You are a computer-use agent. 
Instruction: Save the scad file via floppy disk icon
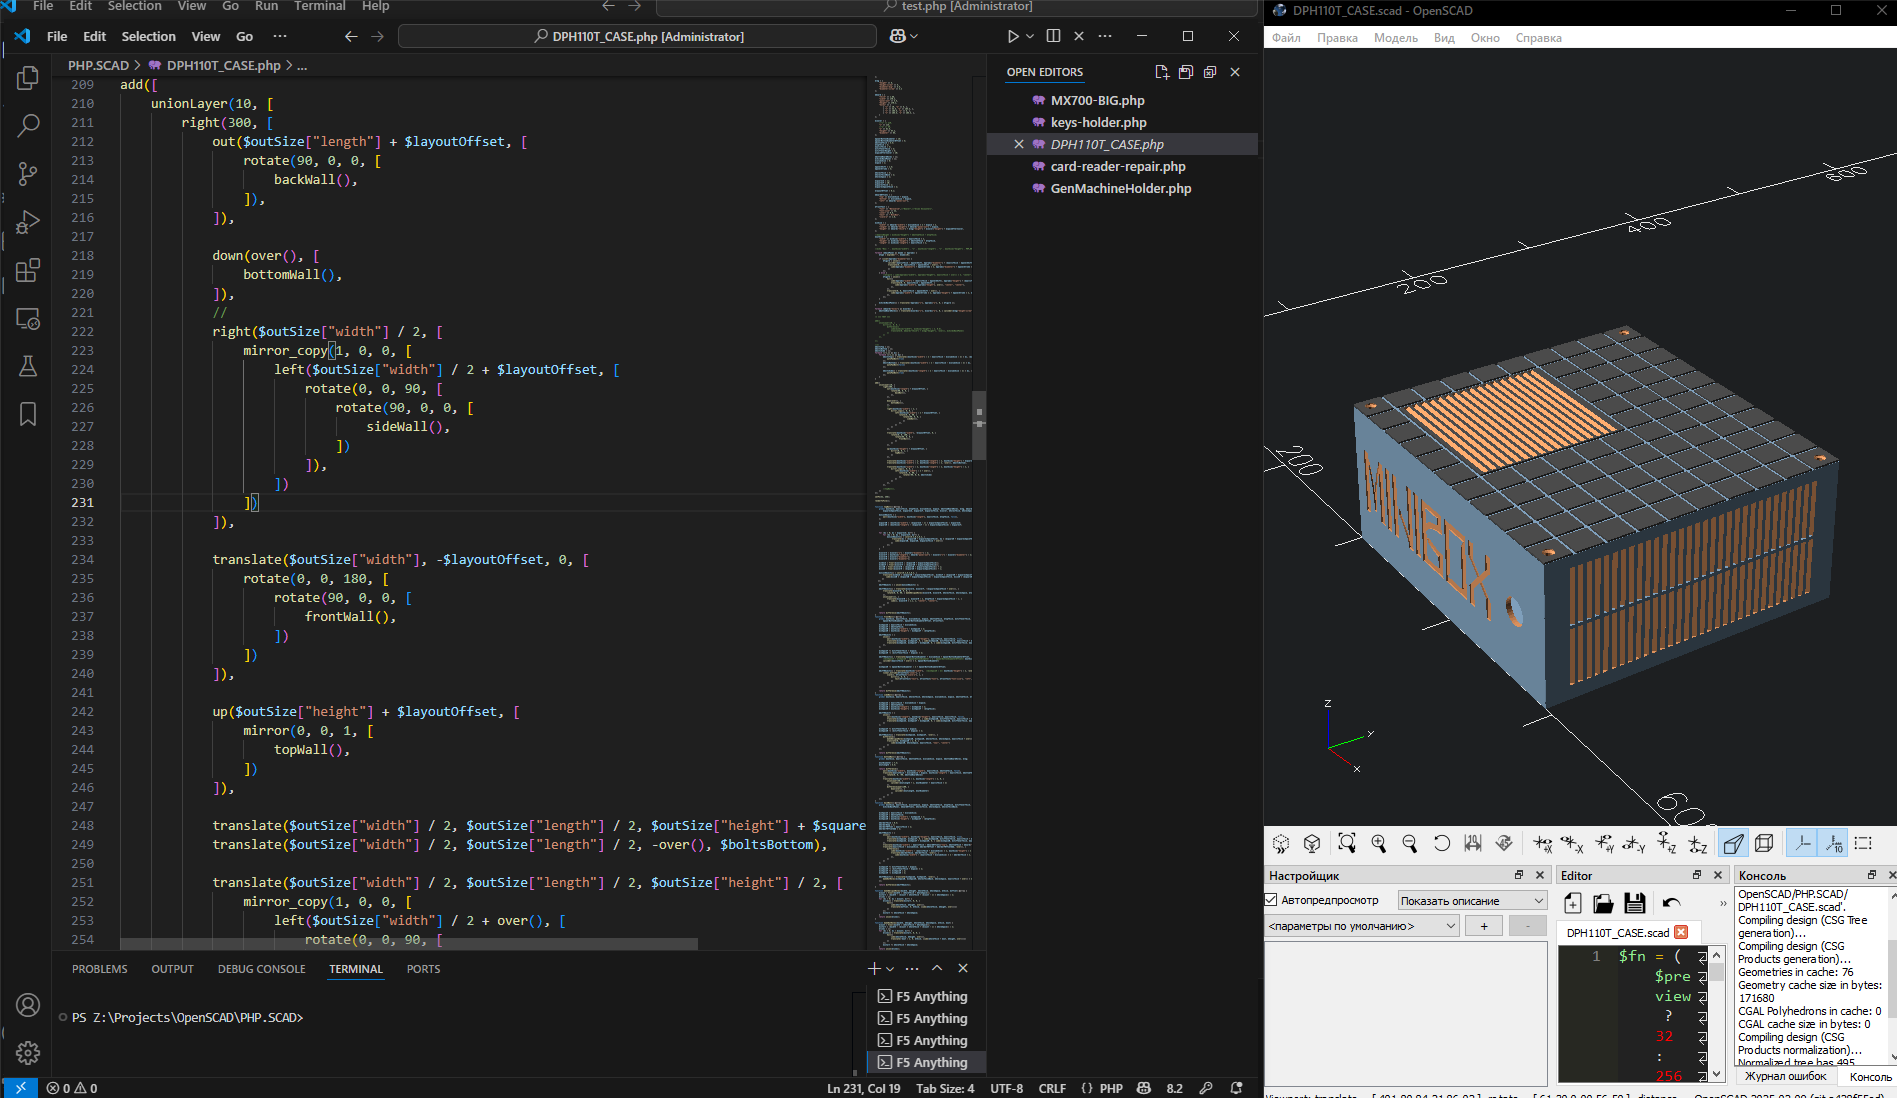1635,903
